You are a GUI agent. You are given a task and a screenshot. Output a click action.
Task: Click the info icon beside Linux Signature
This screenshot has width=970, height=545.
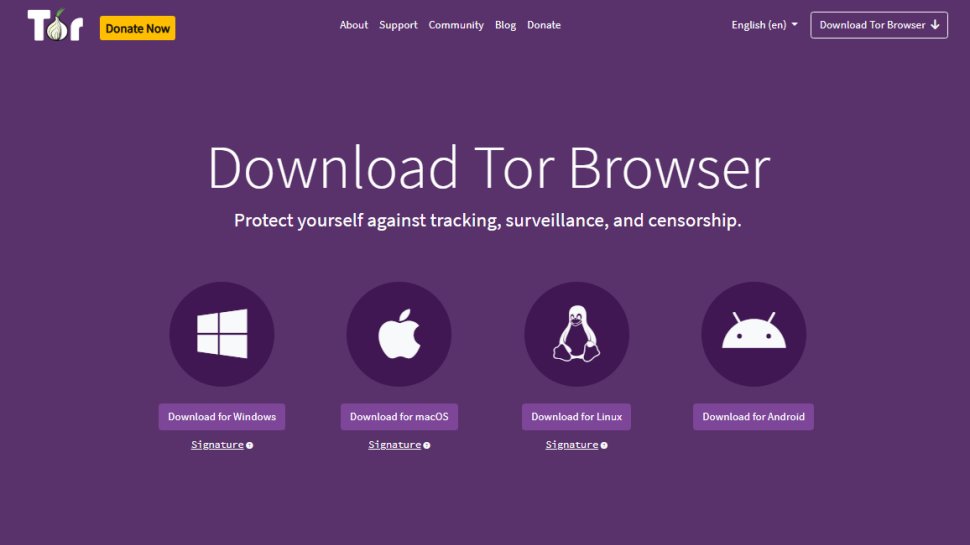tap(604, 445)
